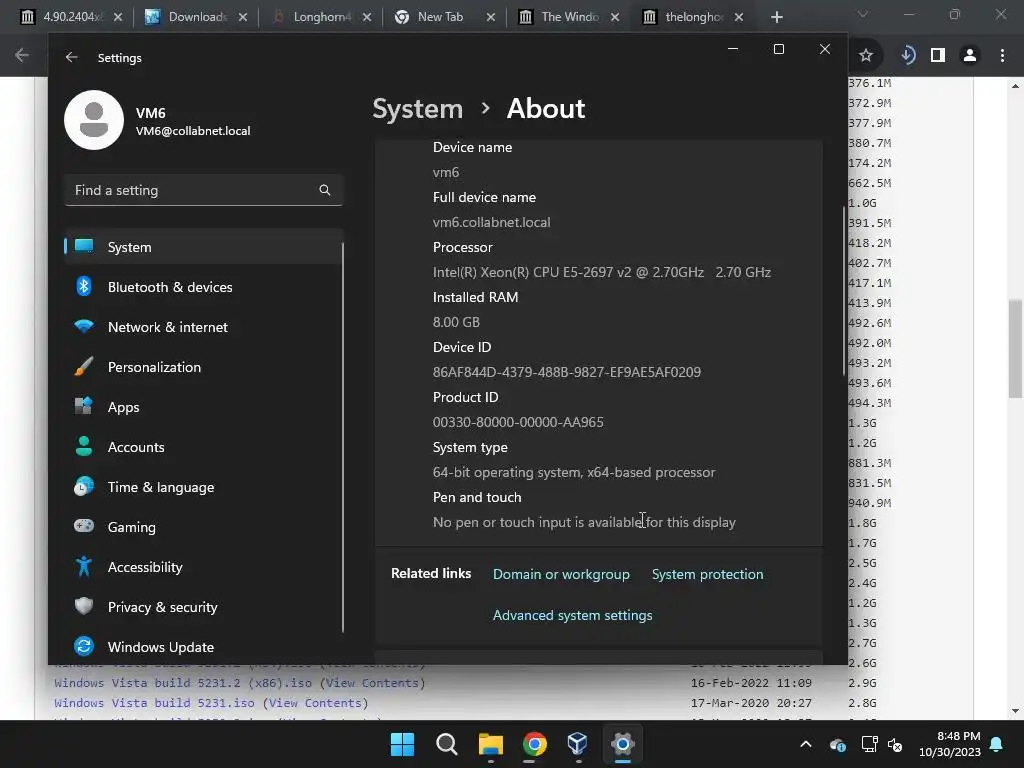The height and width of the screenshot is (768, 1024).
Task: Open File Explorer from the taskbar
Action: [490, 744]
